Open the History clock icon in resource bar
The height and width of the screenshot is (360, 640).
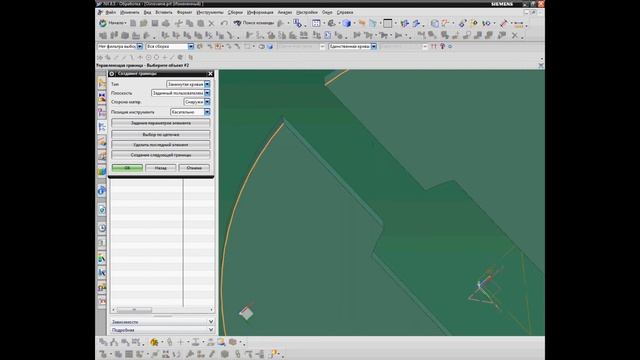[102, 228]
